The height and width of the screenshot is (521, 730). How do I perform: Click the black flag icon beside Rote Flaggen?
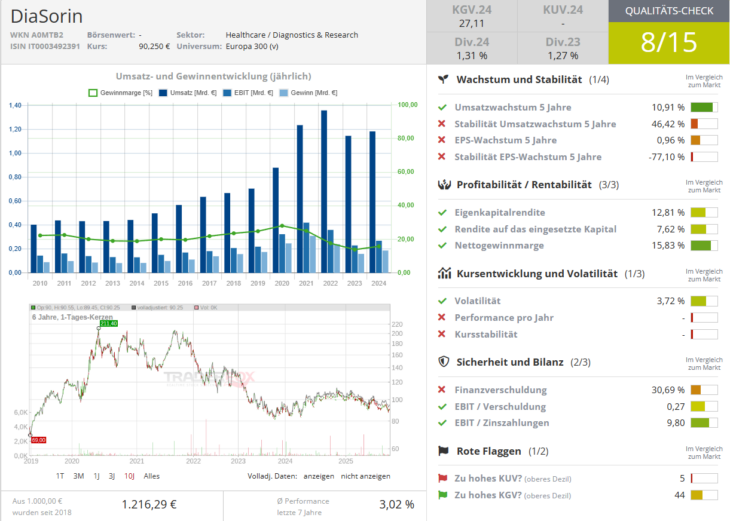click(x=443, y=451)
